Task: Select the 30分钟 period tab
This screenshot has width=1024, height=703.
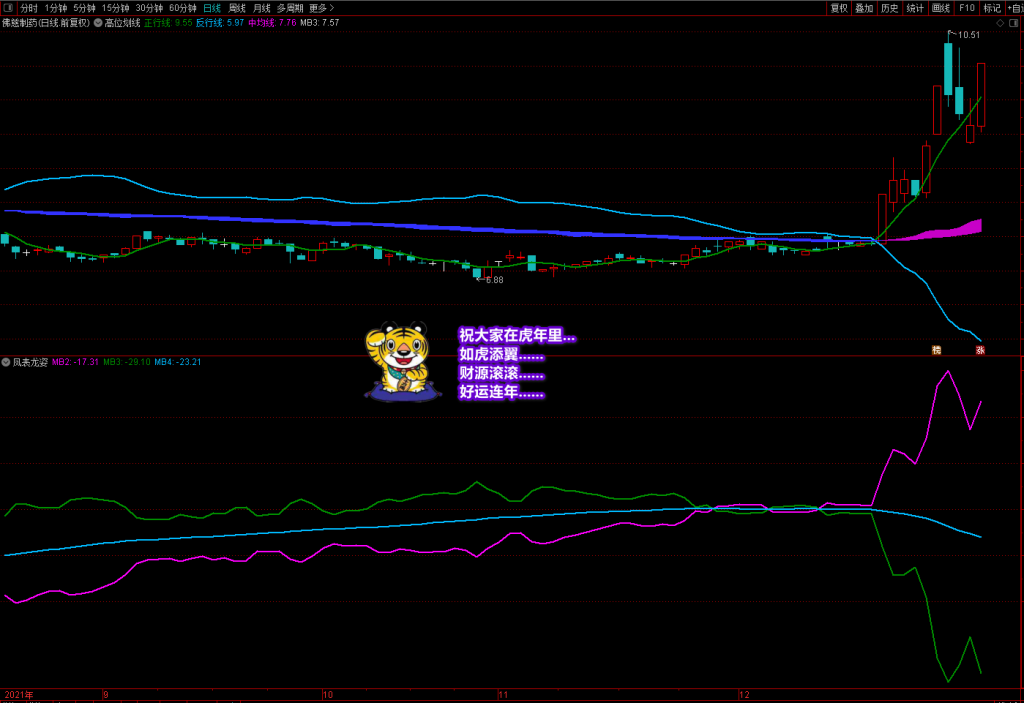Action: pos(149,8)
